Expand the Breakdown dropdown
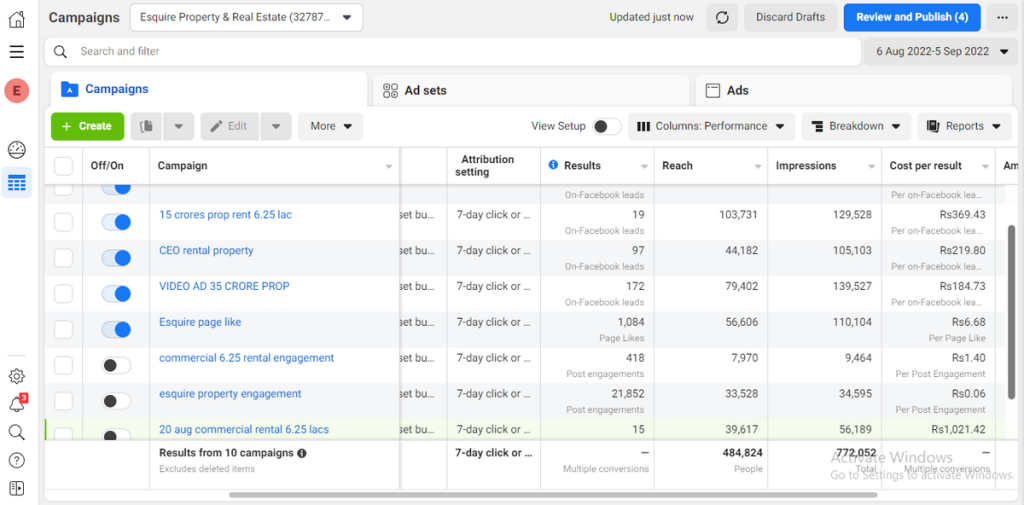 point(855,126)
